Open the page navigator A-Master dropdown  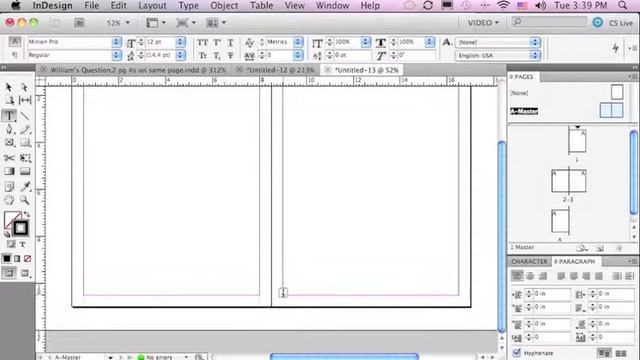tap(110, 357)
